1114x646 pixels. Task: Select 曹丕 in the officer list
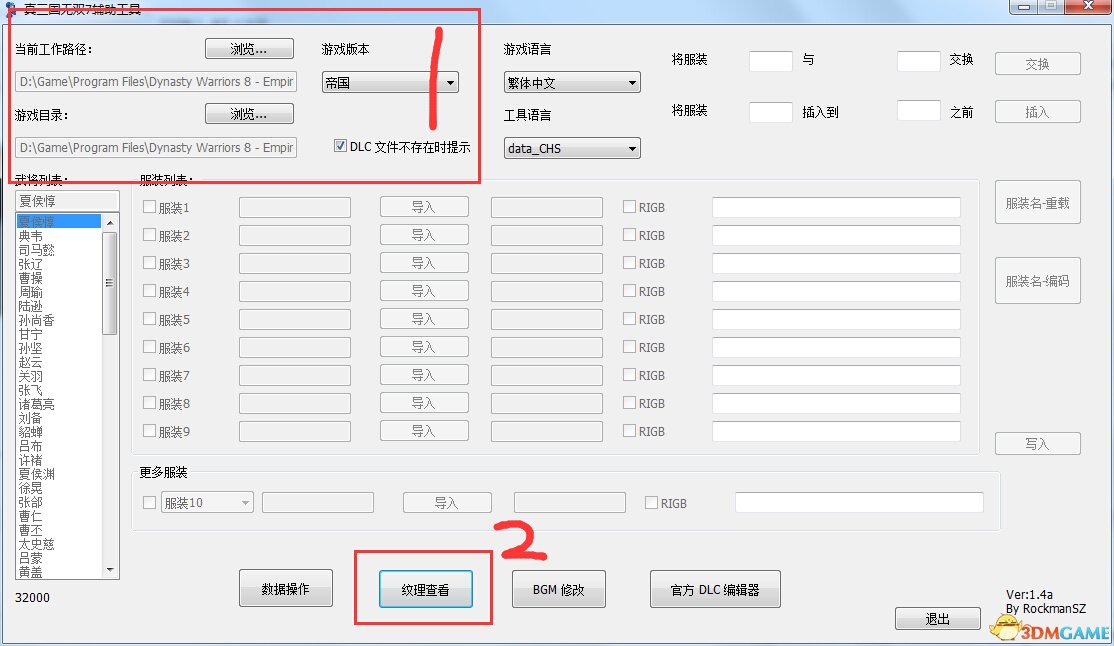click(31, 530)
